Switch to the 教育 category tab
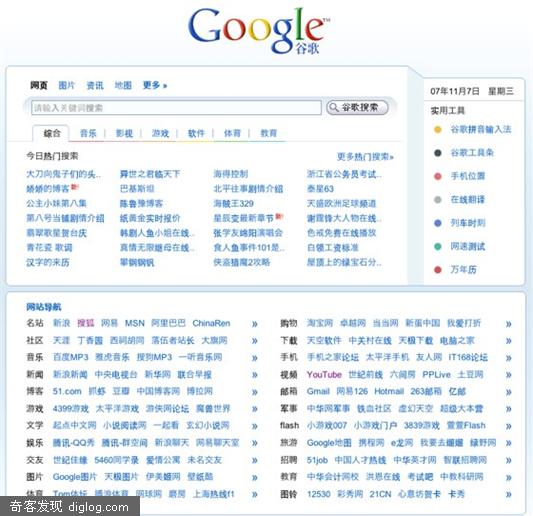Viewport: 533px width, 516px height. tap(269, 133)
